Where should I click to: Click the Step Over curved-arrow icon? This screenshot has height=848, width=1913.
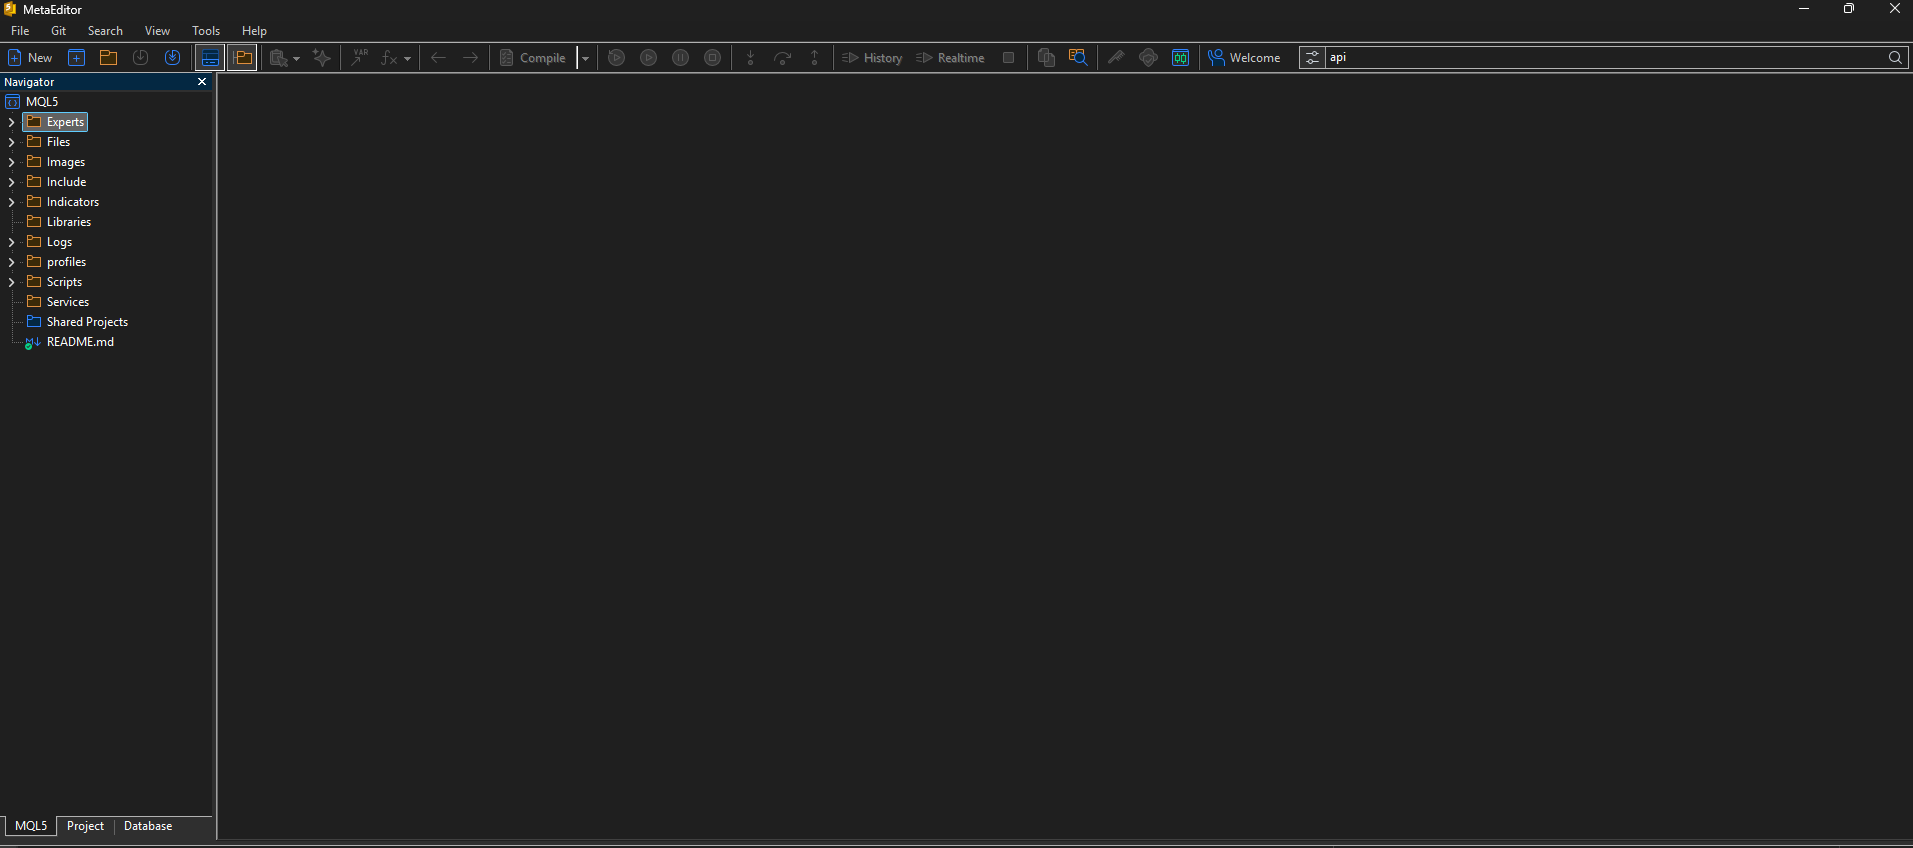(783, 58)
